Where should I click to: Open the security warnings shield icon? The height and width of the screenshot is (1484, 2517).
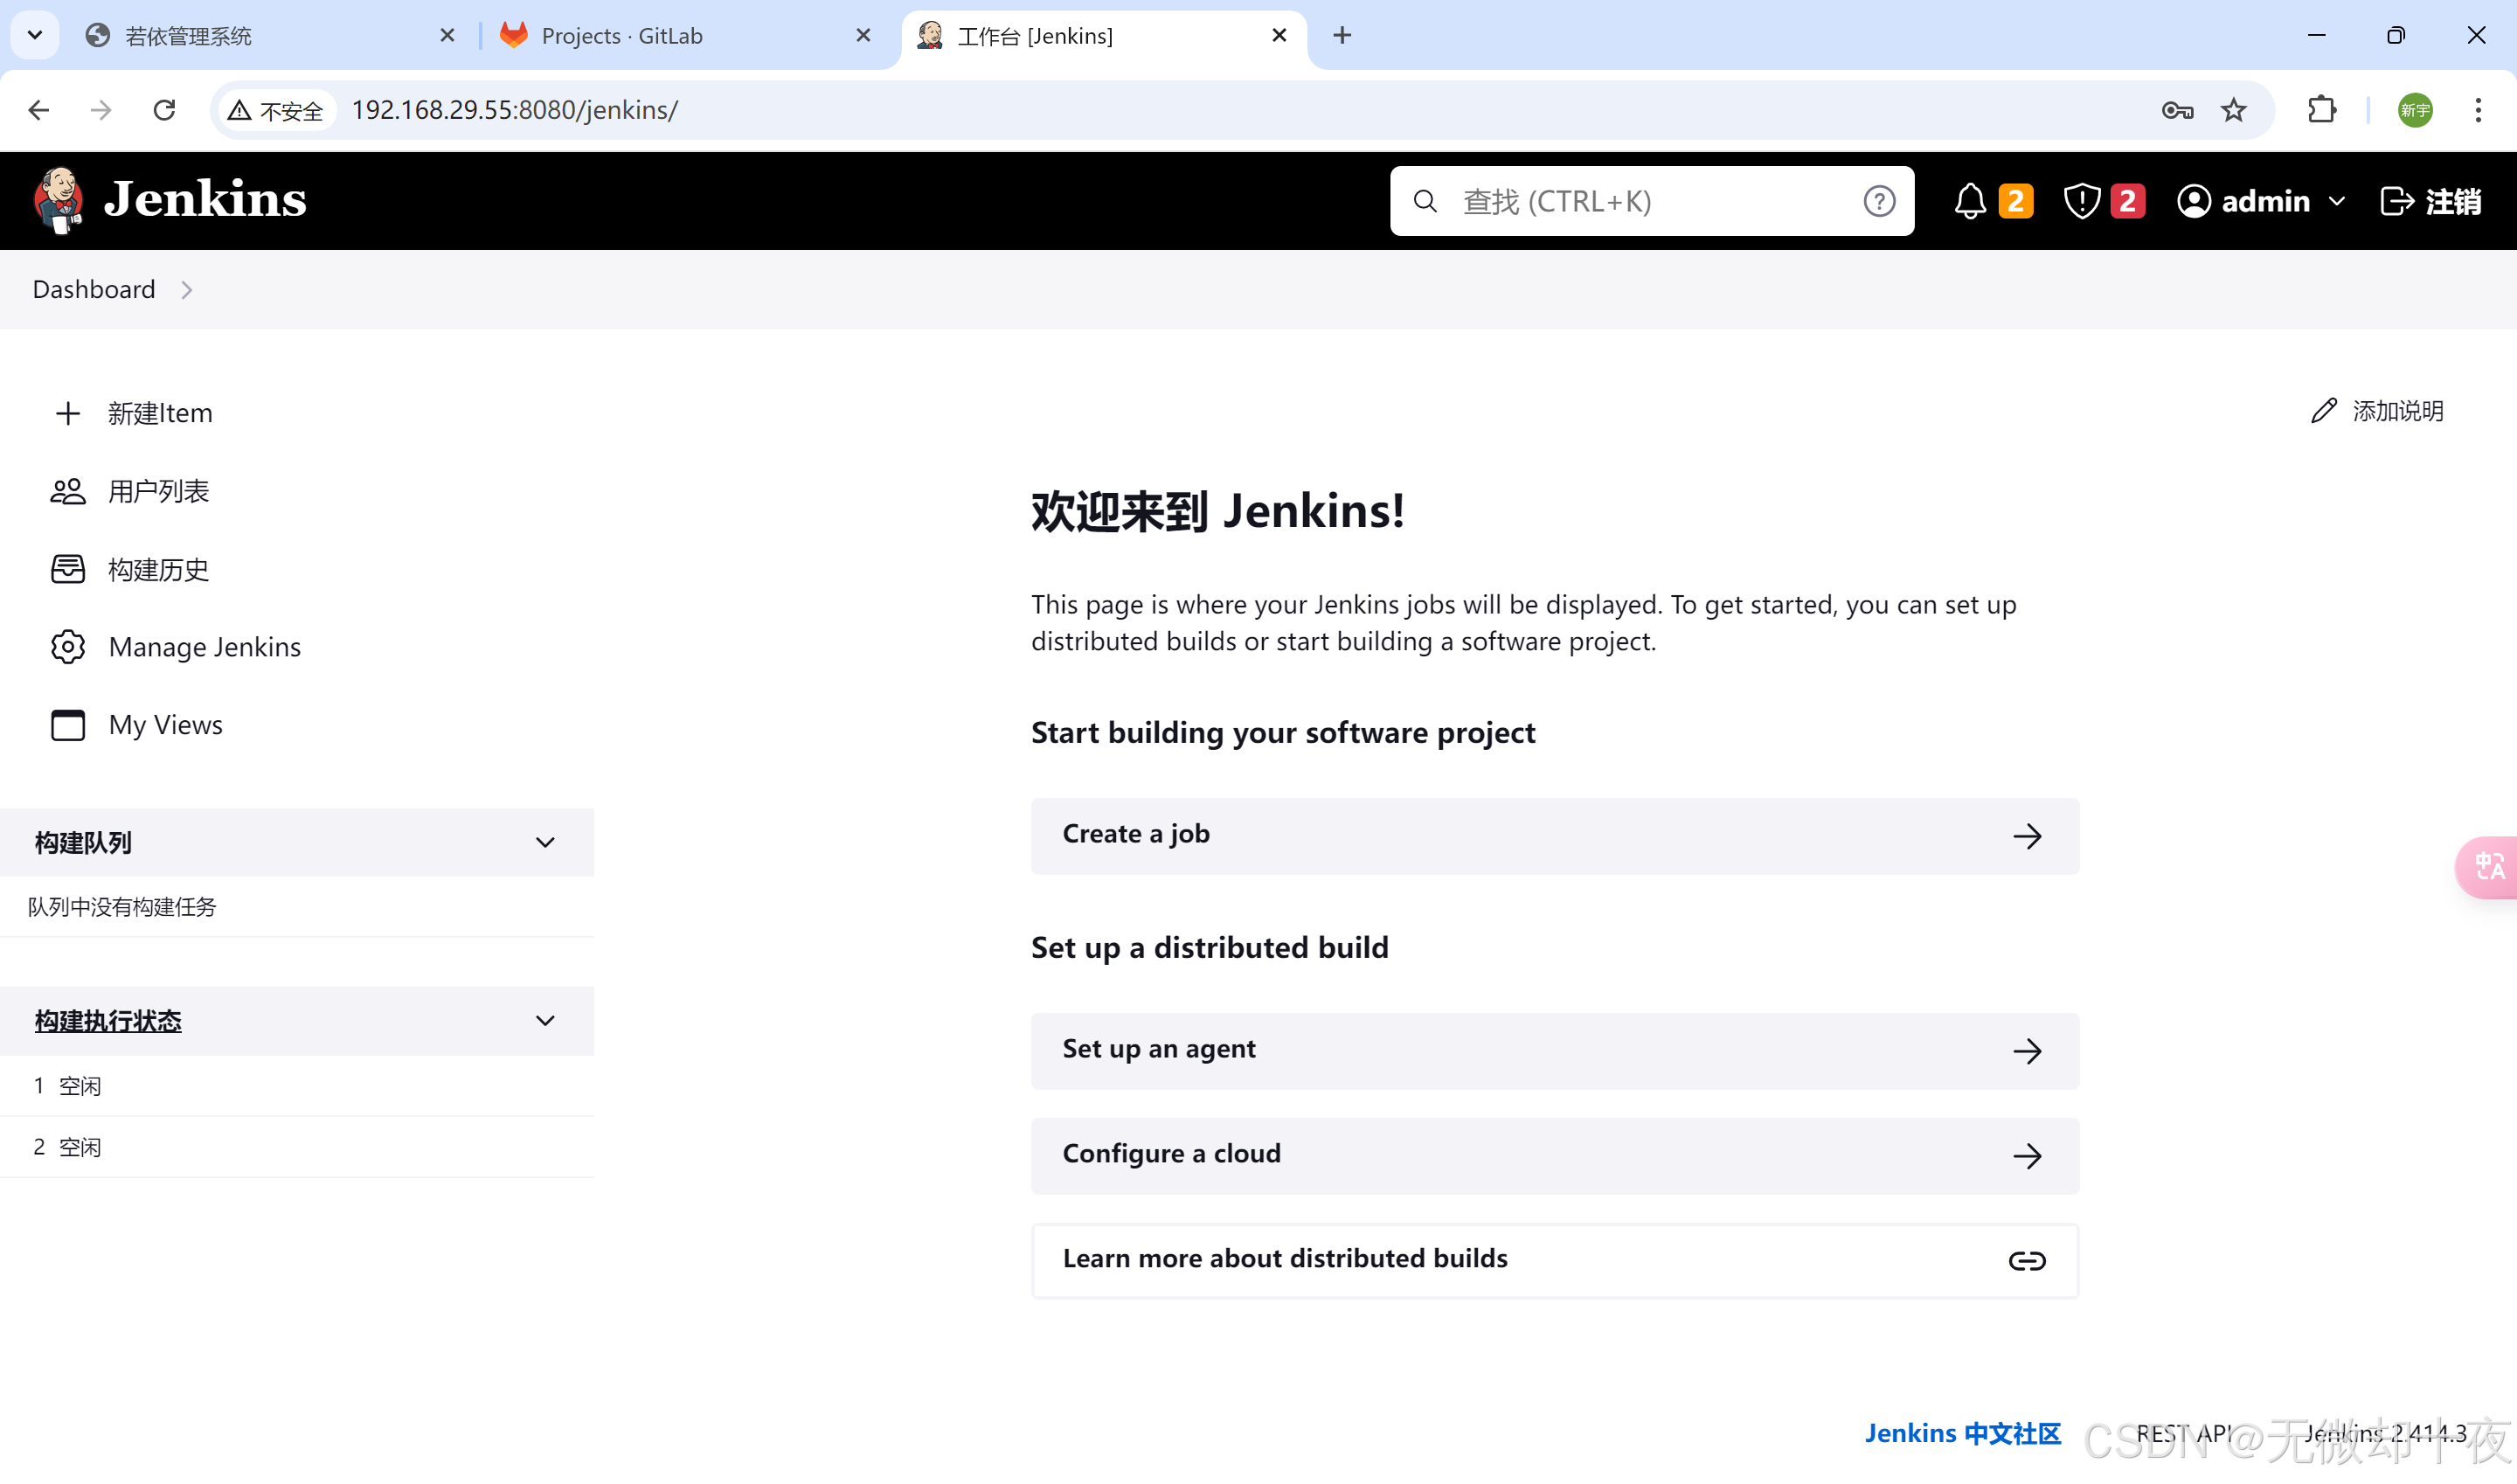tap(2081, 201)
